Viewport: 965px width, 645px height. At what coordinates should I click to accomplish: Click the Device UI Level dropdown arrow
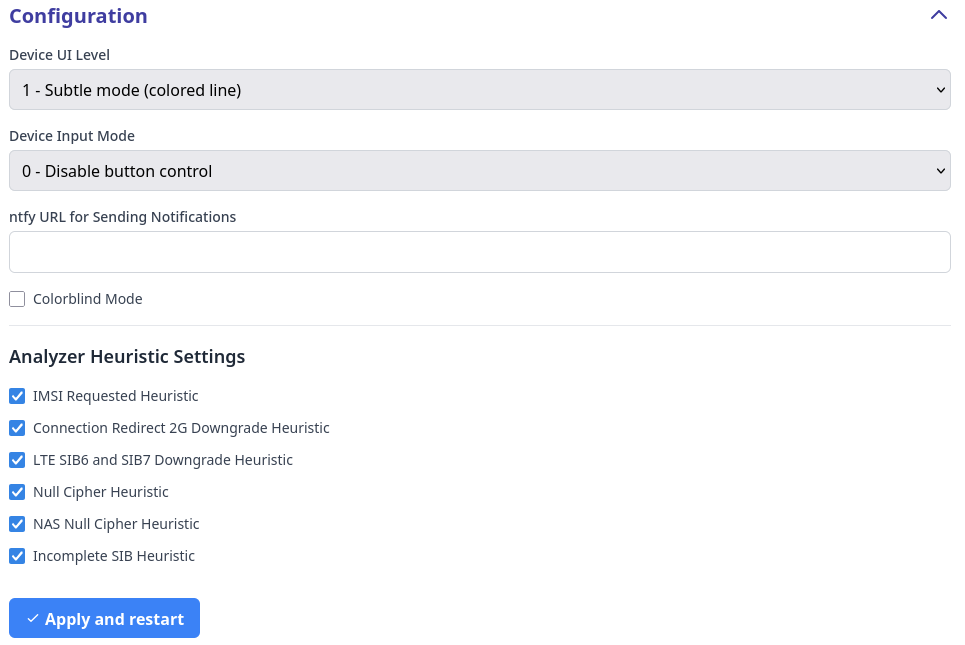tap(940, 89)
